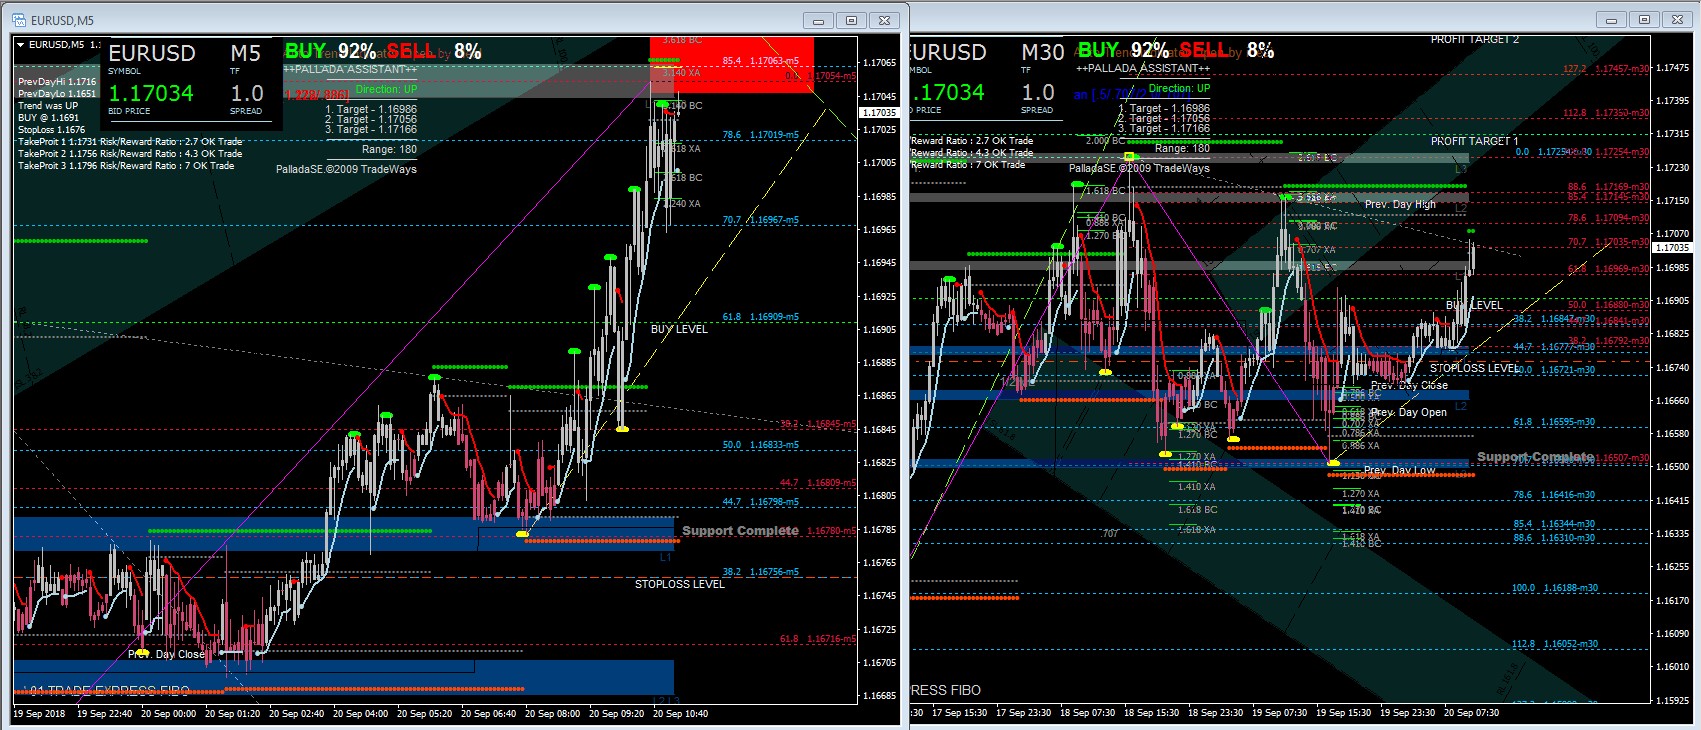This screenshot has height=730, width=1701.
Task: Click the 'StopLoss 1.1676' line
Action: coord(51,130)
